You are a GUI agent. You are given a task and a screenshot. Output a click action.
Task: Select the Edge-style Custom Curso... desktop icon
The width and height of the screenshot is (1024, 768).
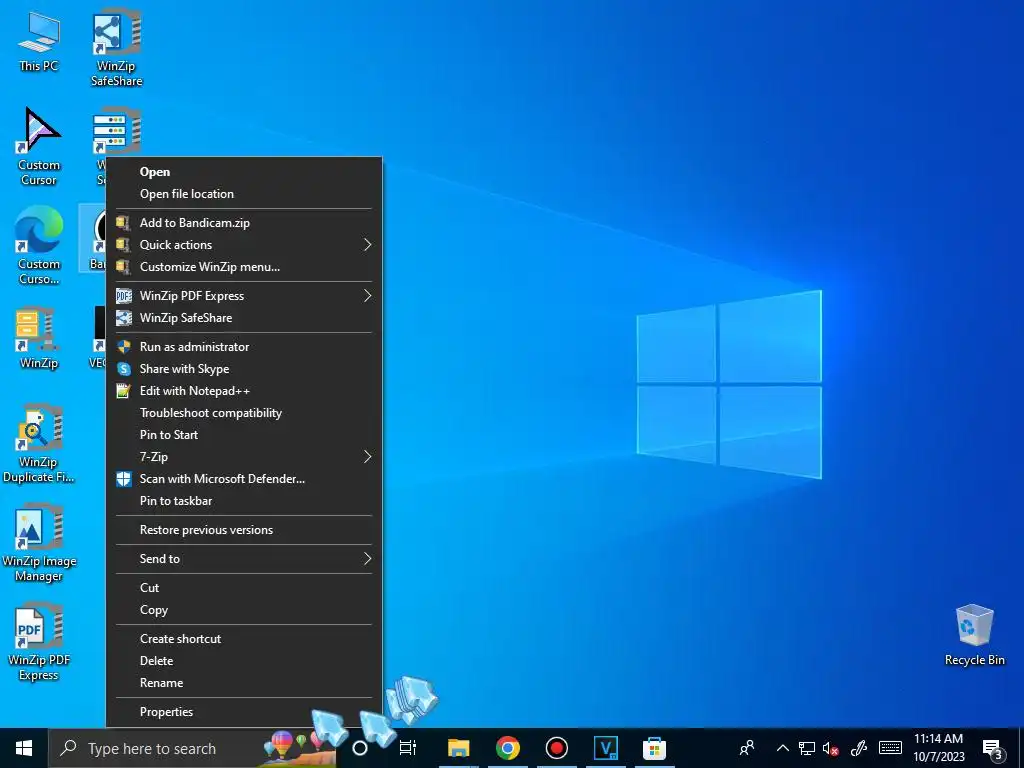pos(39,246)
